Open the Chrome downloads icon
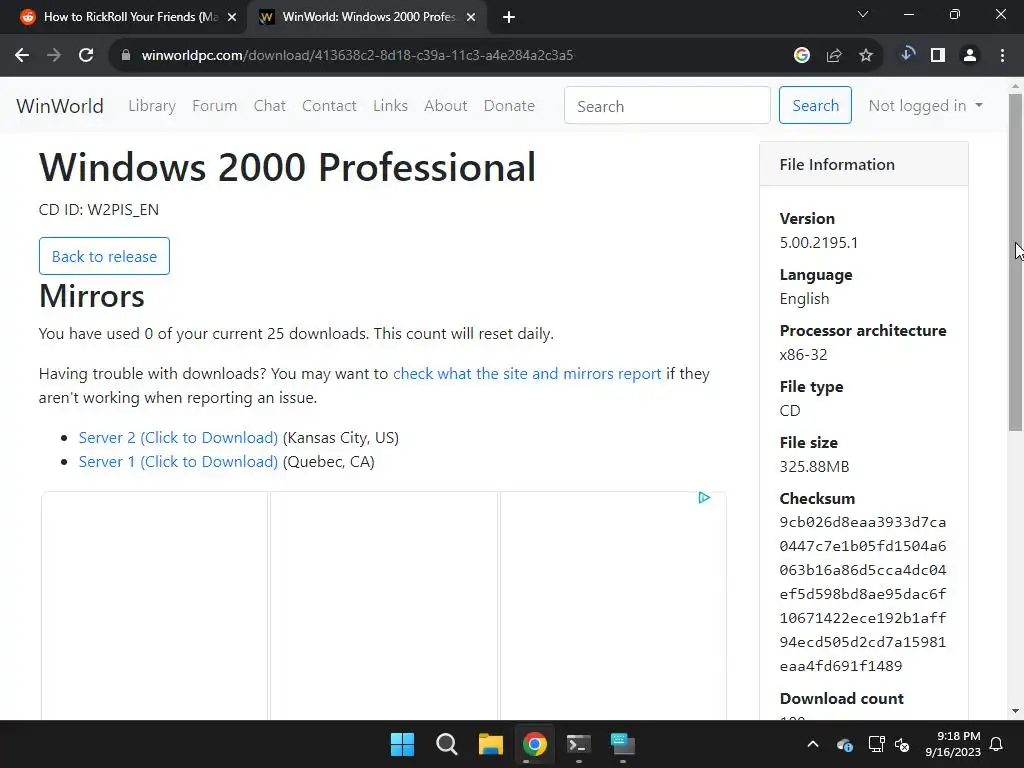 [x=907, y=55]
